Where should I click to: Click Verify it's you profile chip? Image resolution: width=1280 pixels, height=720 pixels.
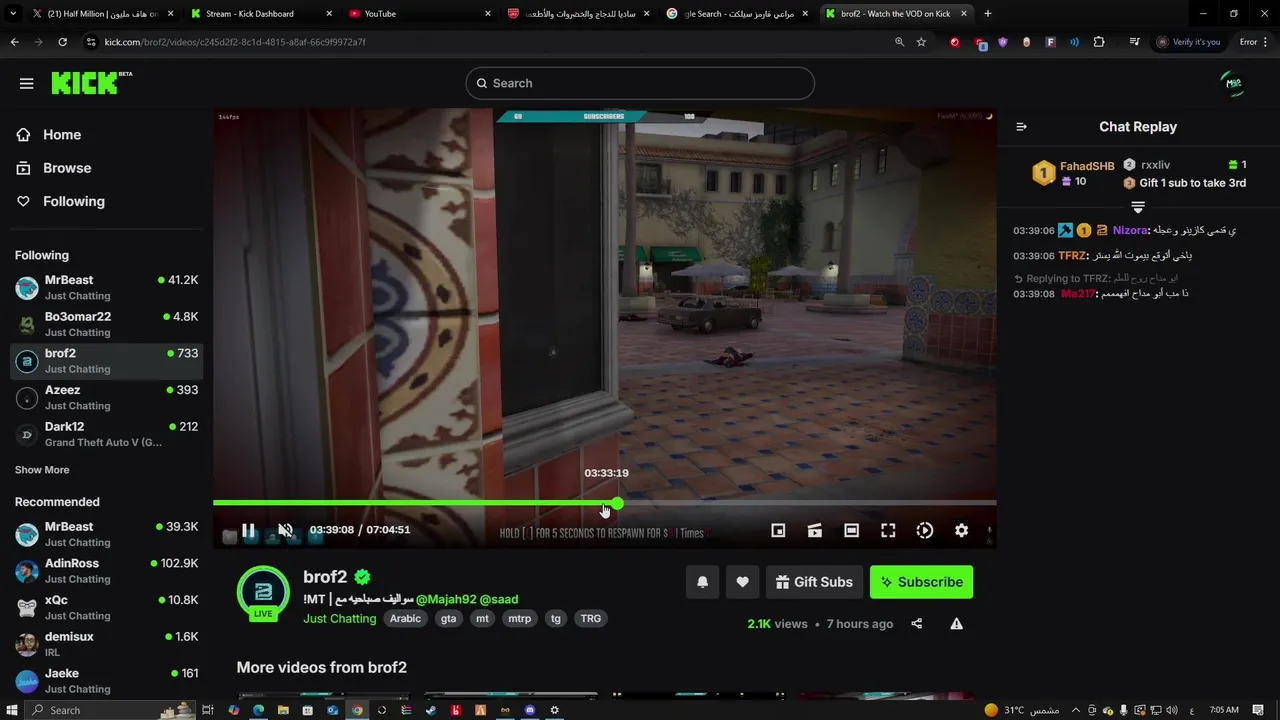point(1188,42)
